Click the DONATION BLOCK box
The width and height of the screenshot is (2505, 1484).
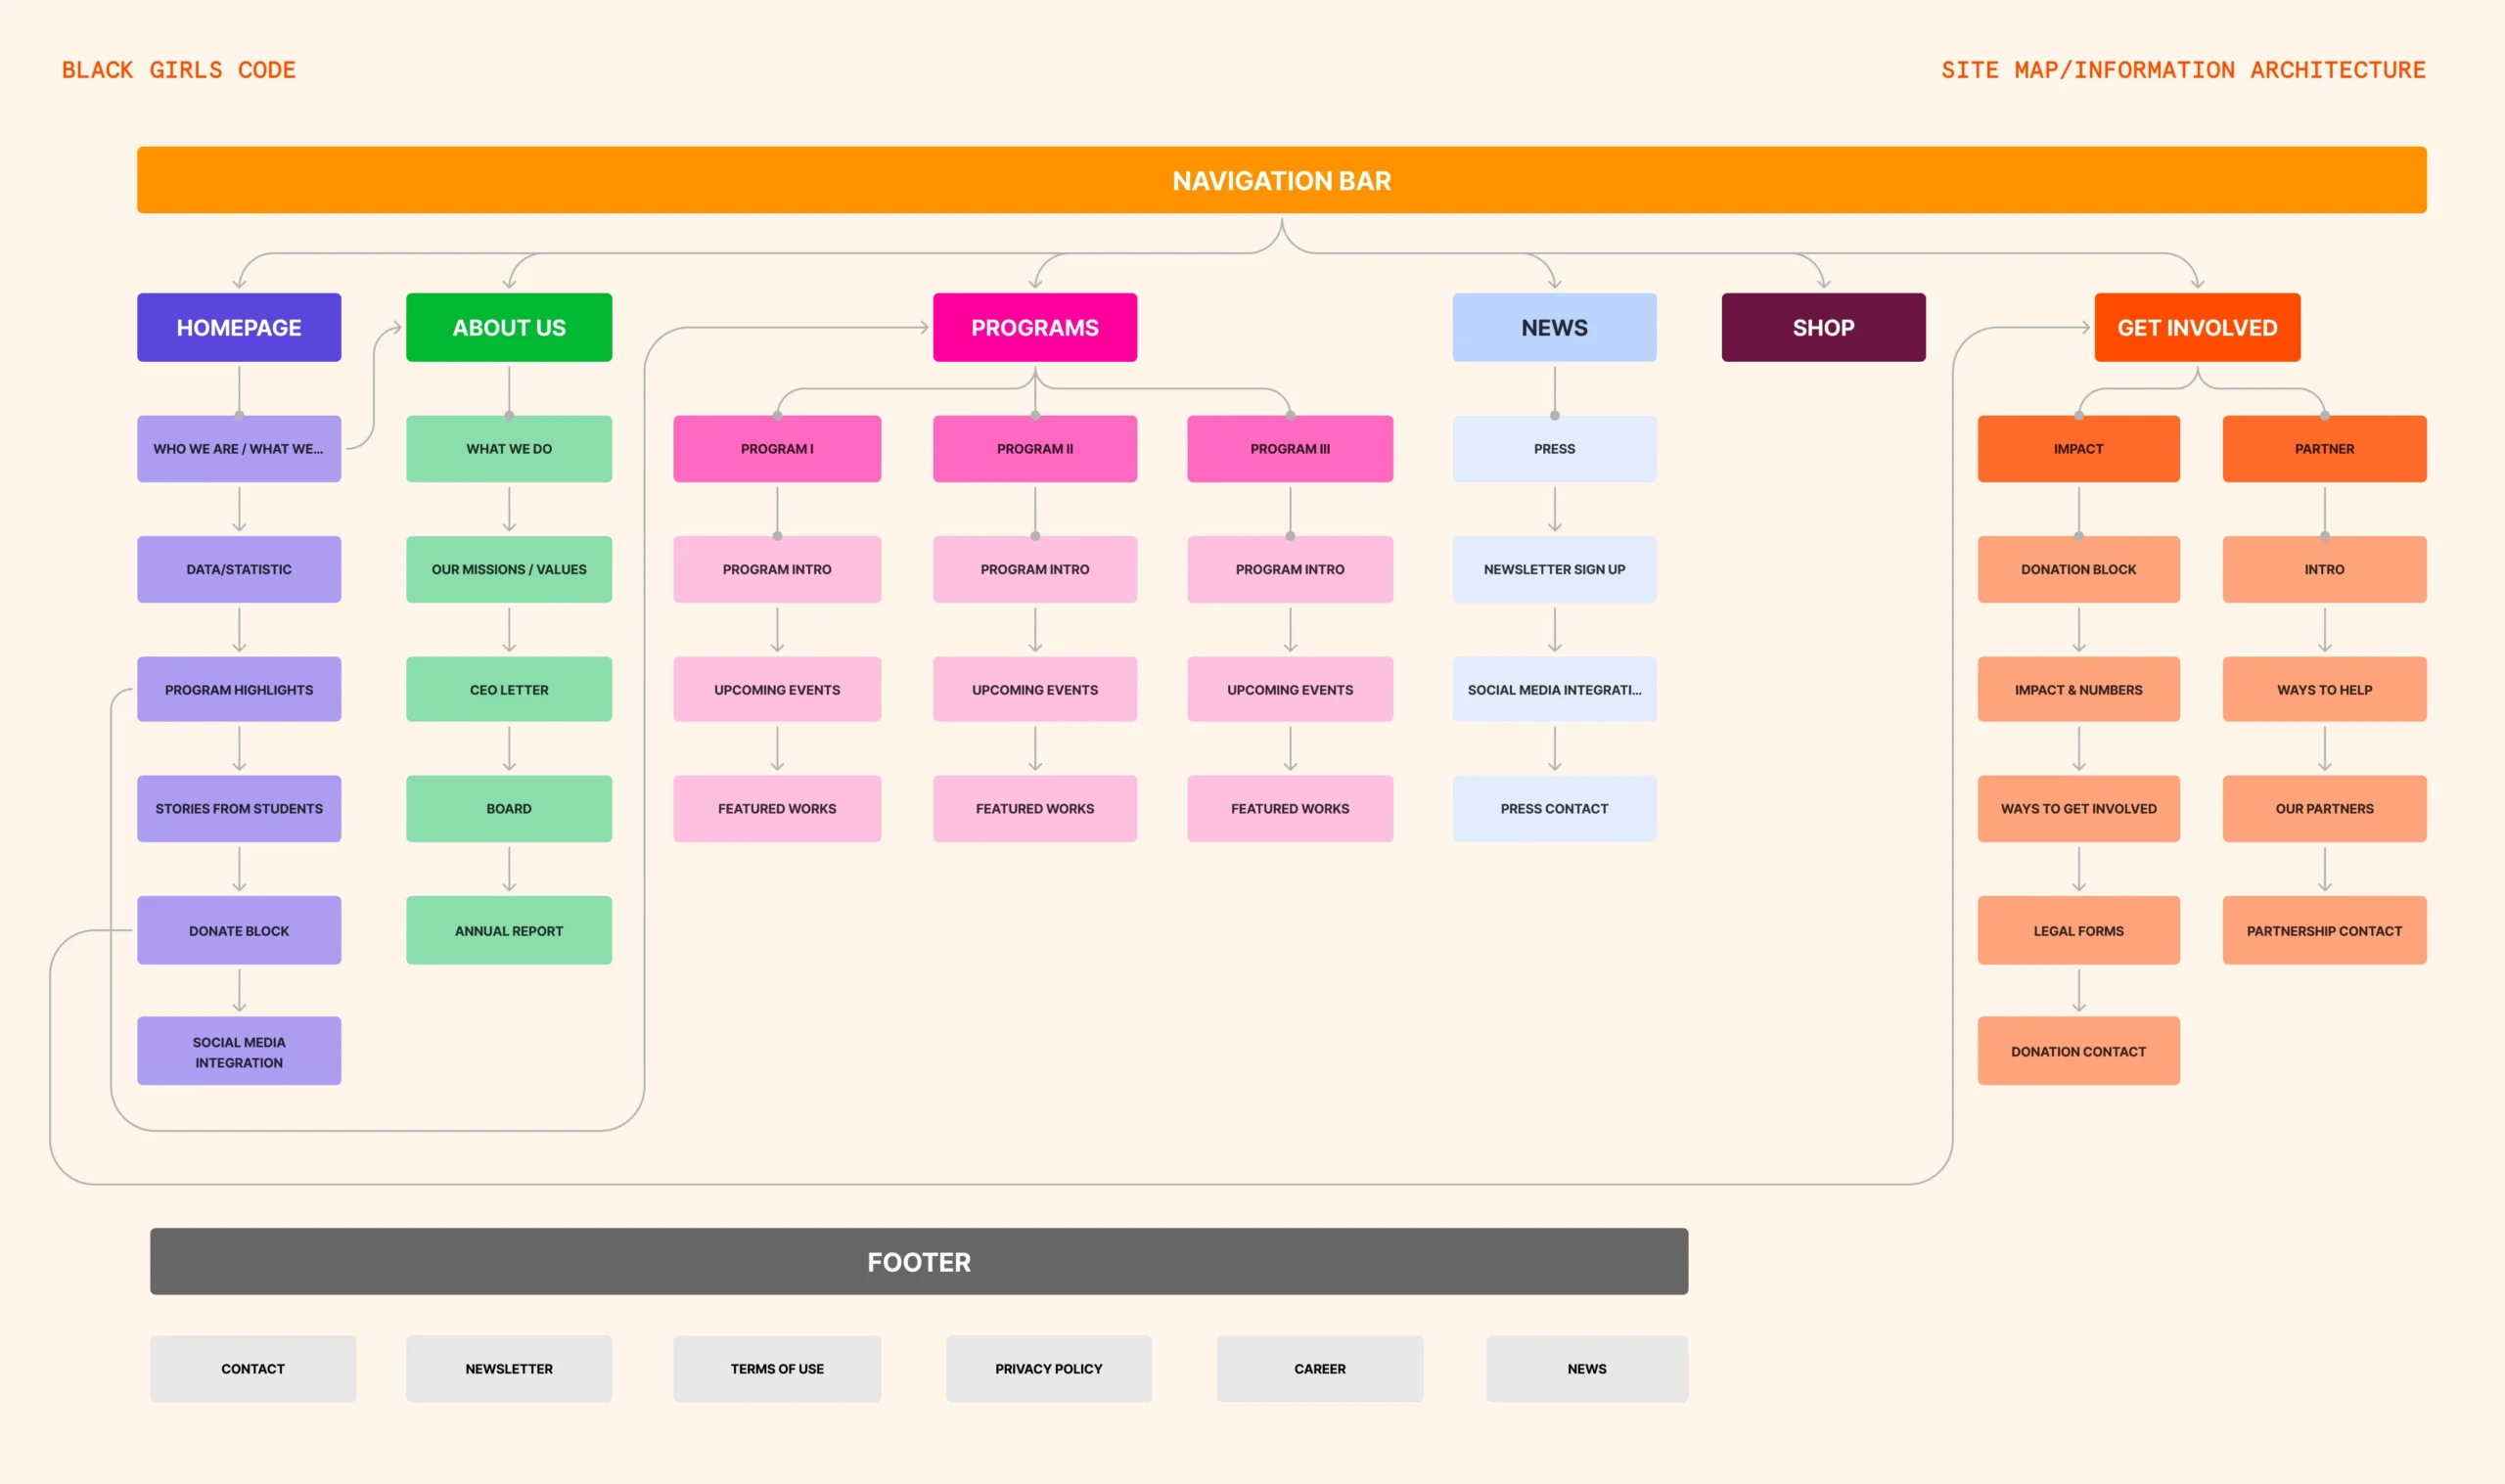[x=2078, y=569]
